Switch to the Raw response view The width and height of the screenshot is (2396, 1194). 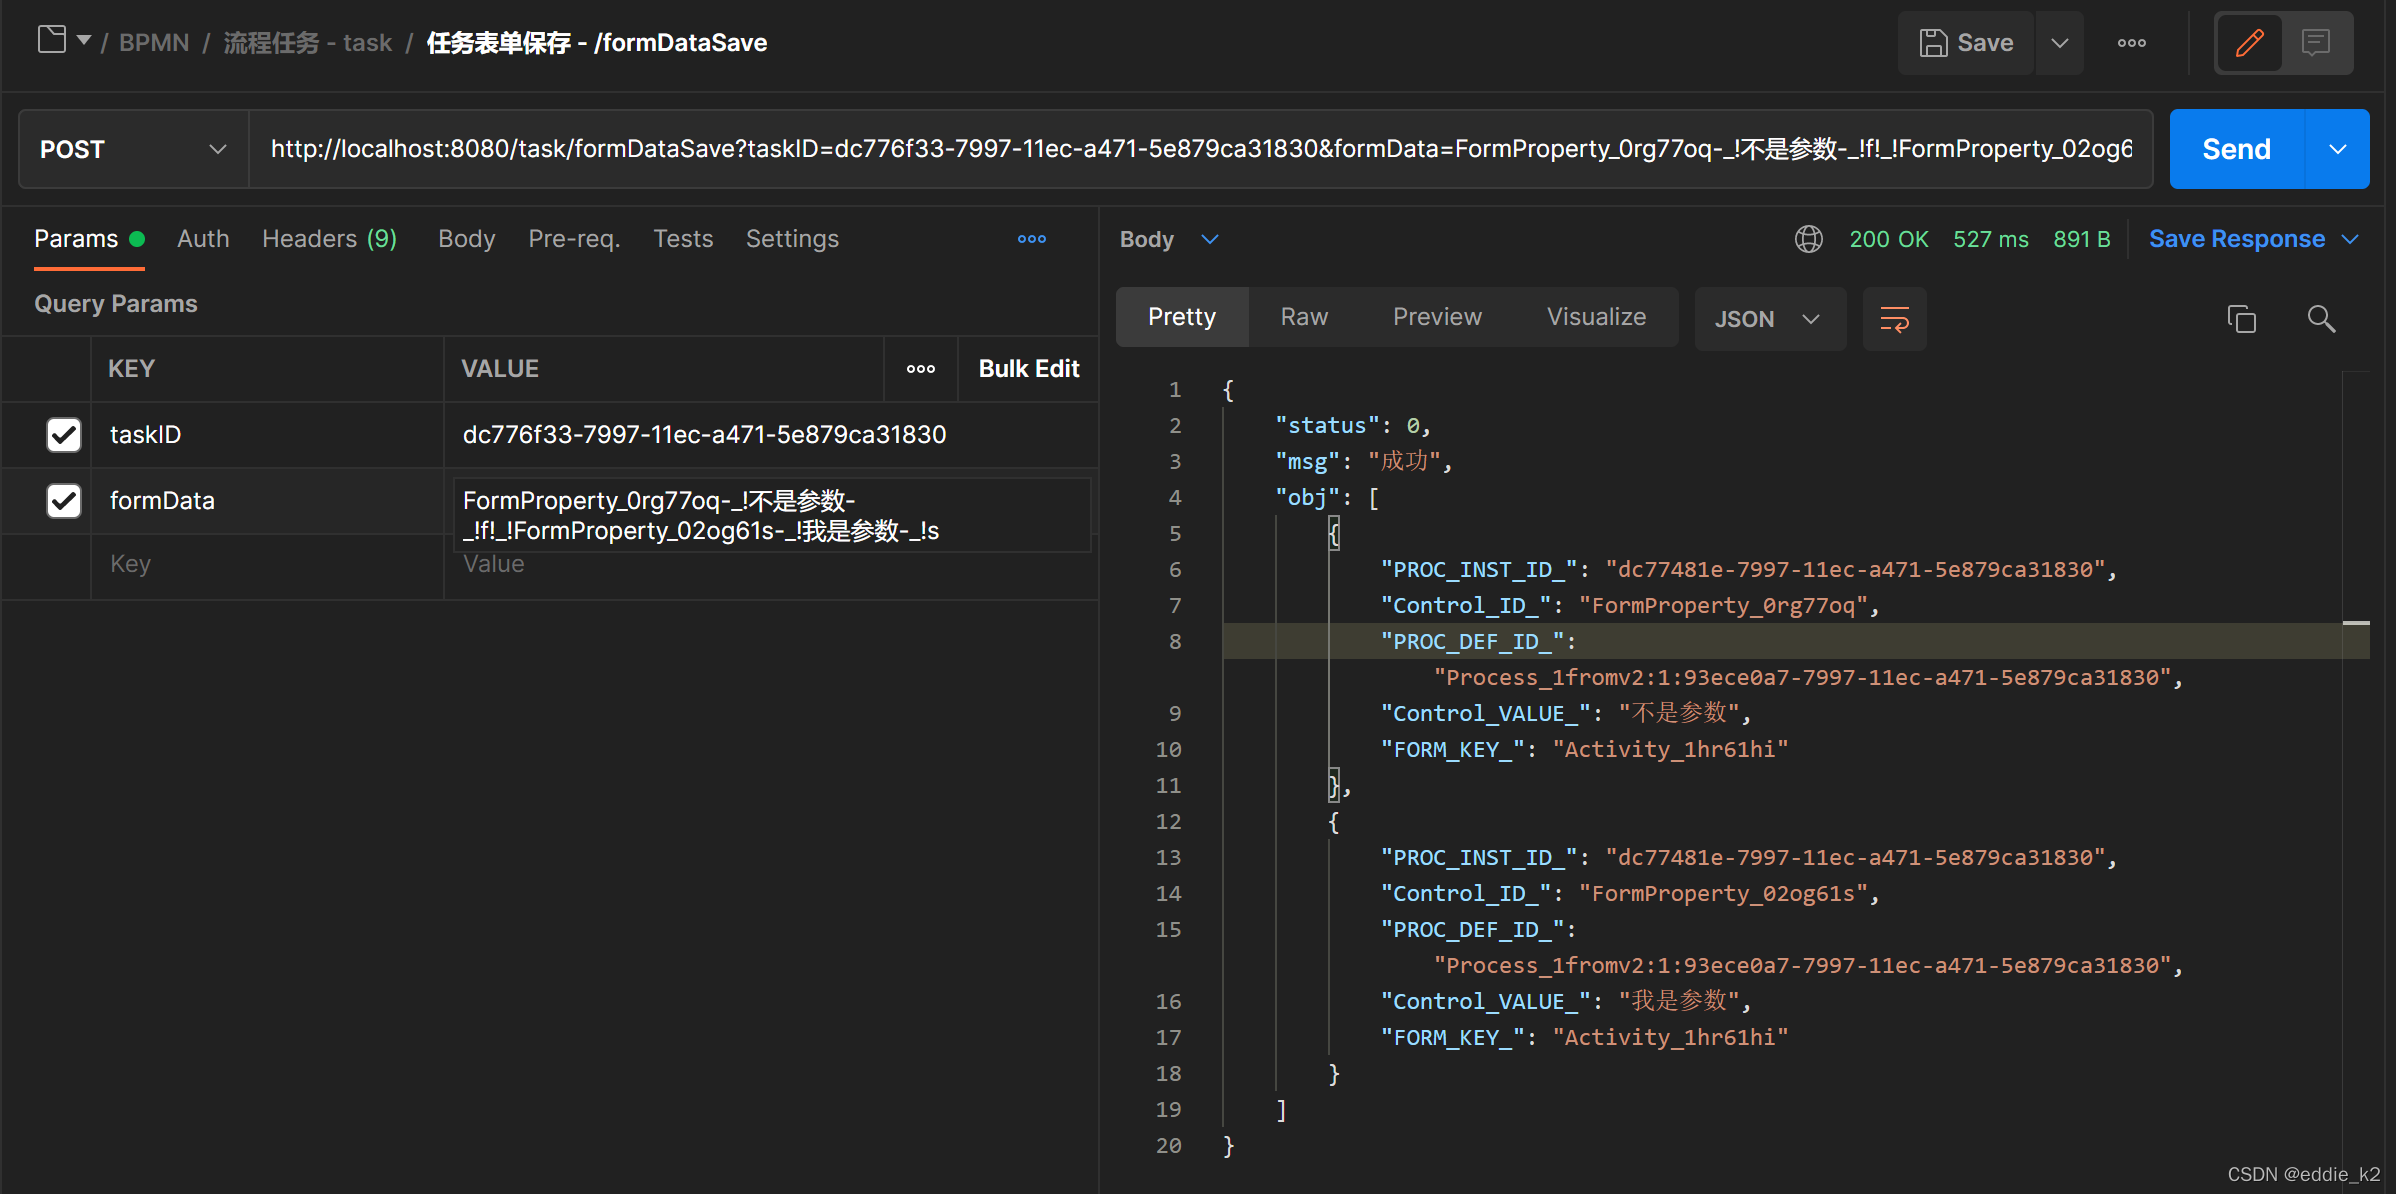click(1304, 317)
